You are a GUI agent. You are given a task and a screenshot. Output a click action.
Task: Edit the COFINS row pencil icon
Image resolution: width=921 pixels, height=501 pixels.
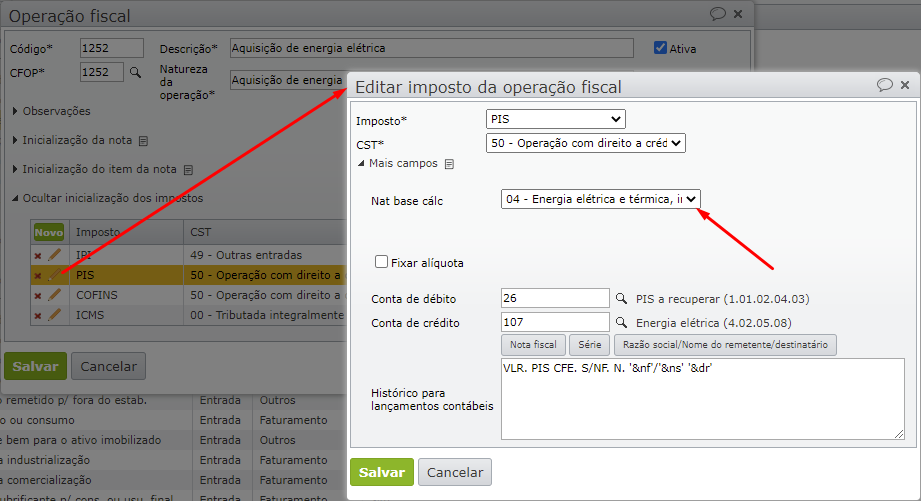click(x=54, y=295)
